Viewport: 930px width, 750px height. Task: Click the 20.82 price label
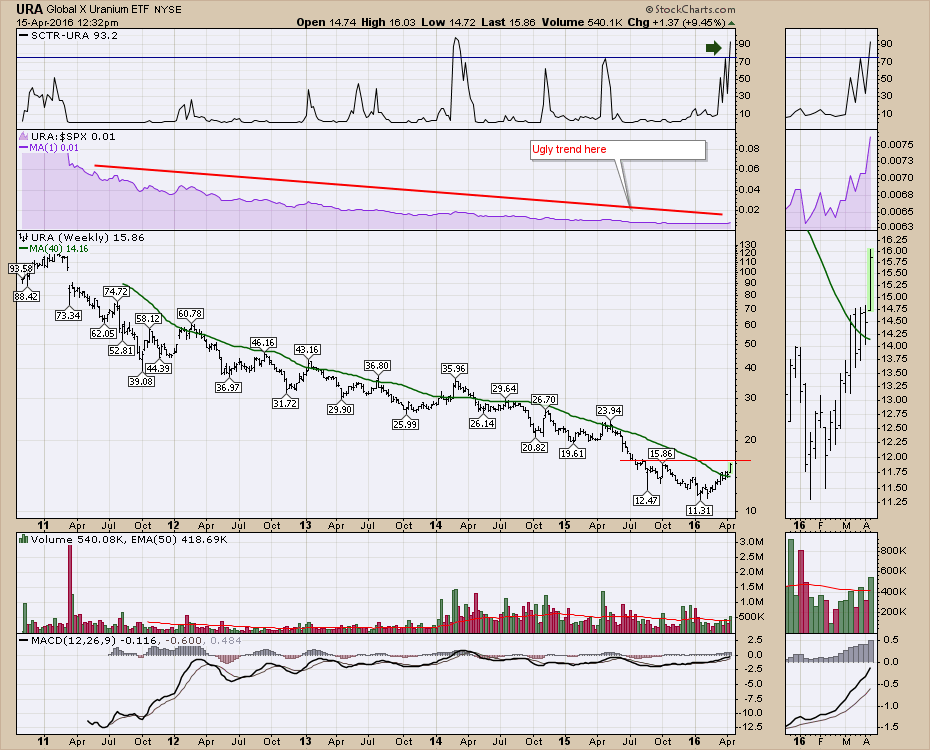pos(534,447)
